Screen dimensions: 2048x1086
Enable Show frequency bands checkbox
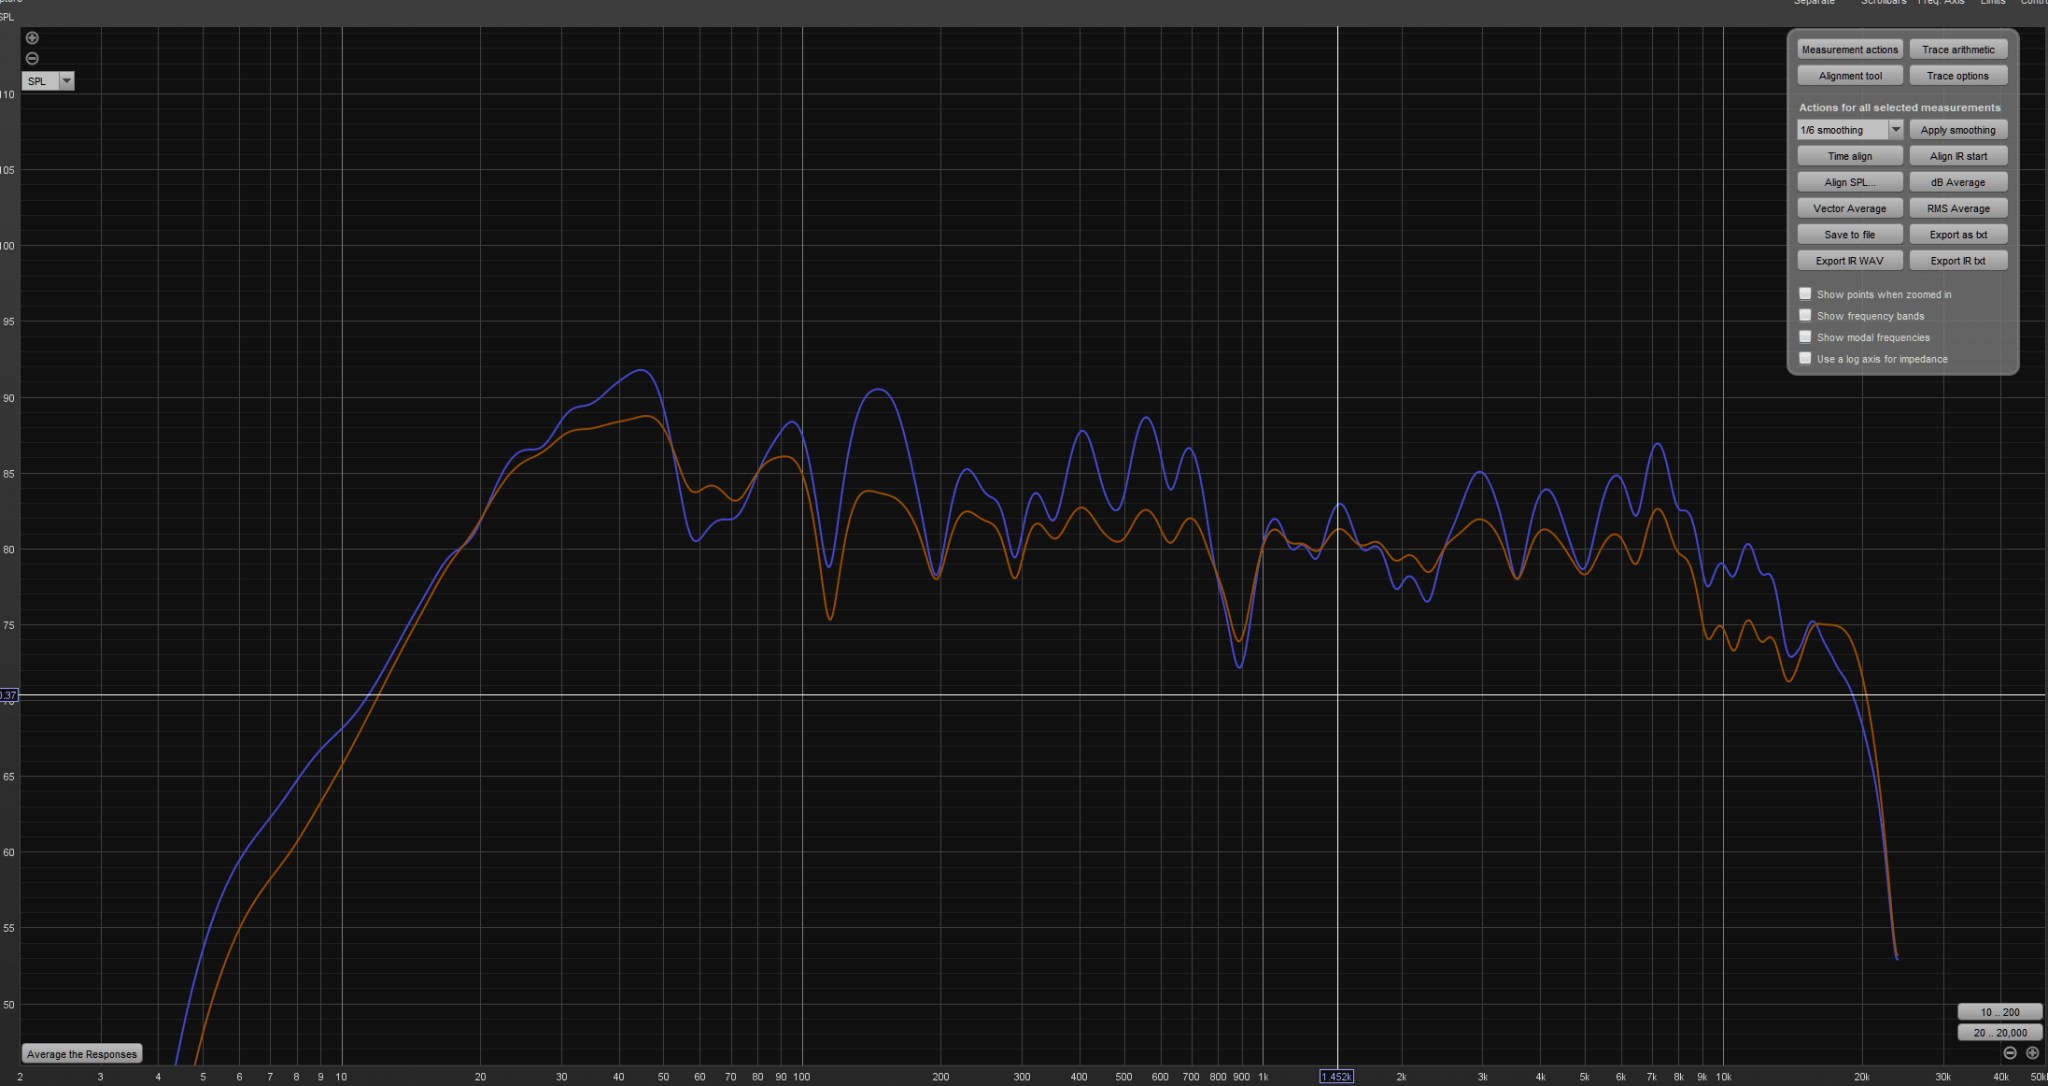pyautogui.click(x=1805, y=315)
